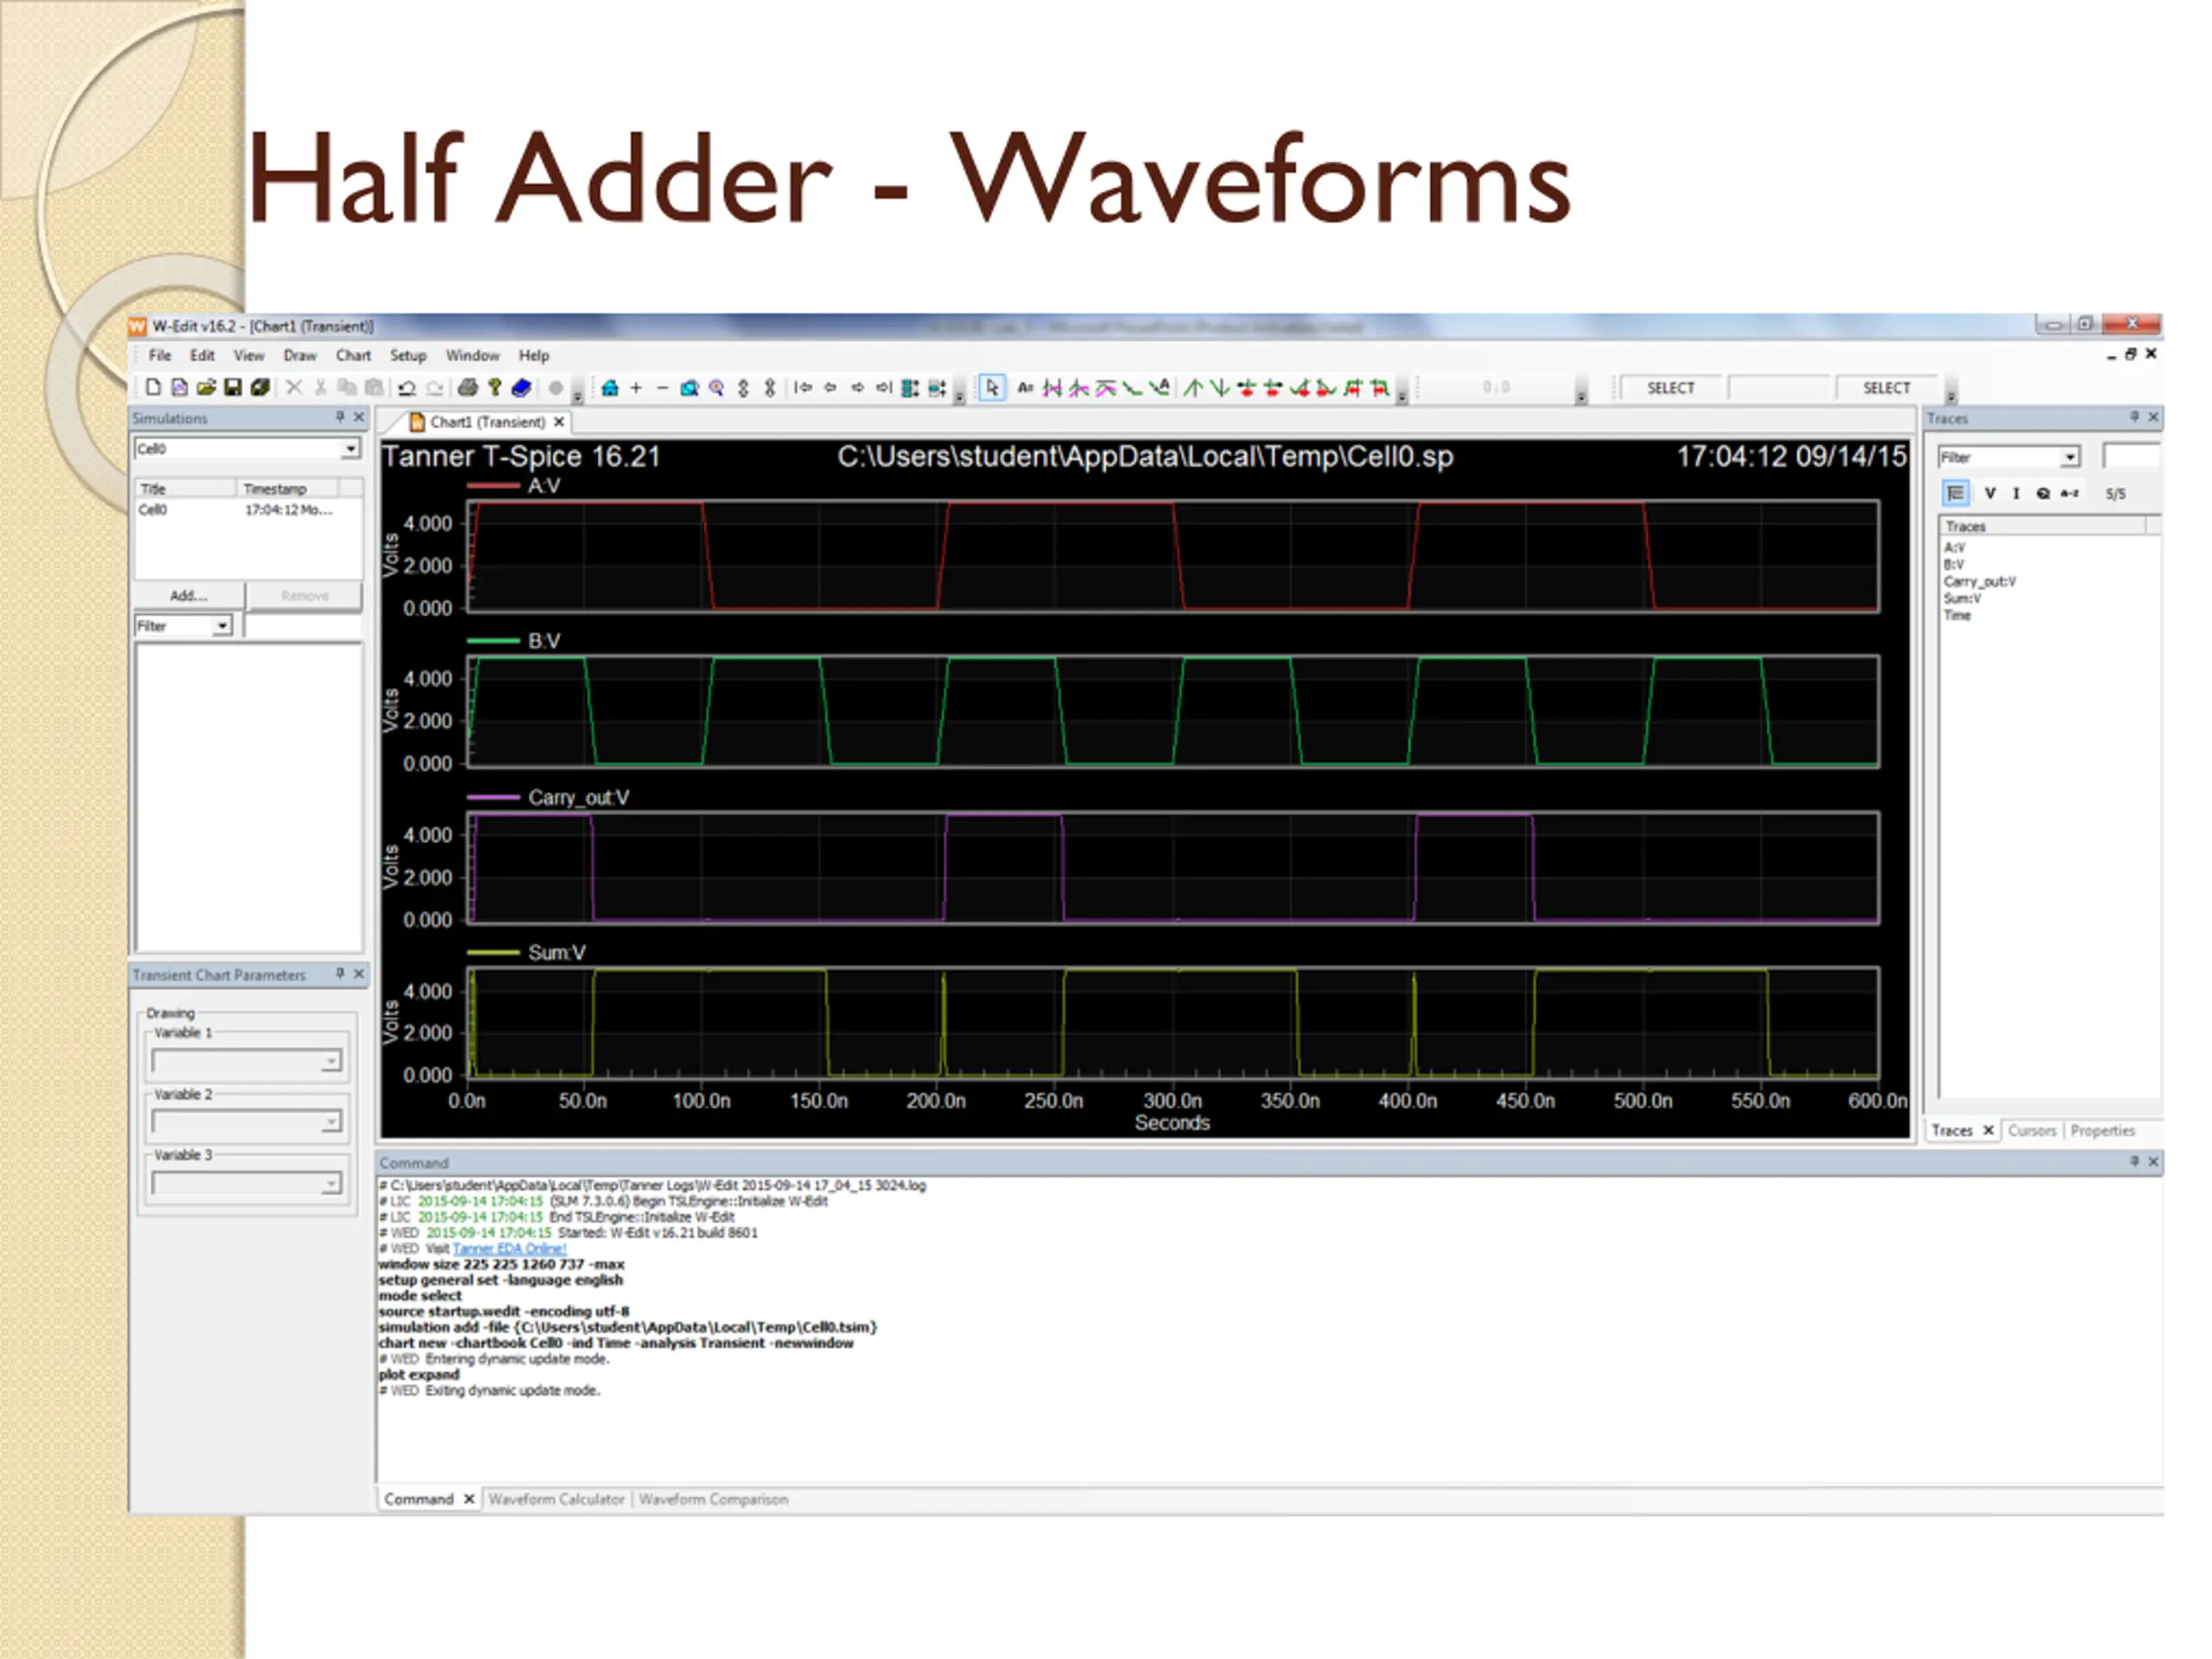Click the second SELECT button in toolbar
Image resolution: width=2212 pixels, height=1659 pixels.
(1886, 388)
